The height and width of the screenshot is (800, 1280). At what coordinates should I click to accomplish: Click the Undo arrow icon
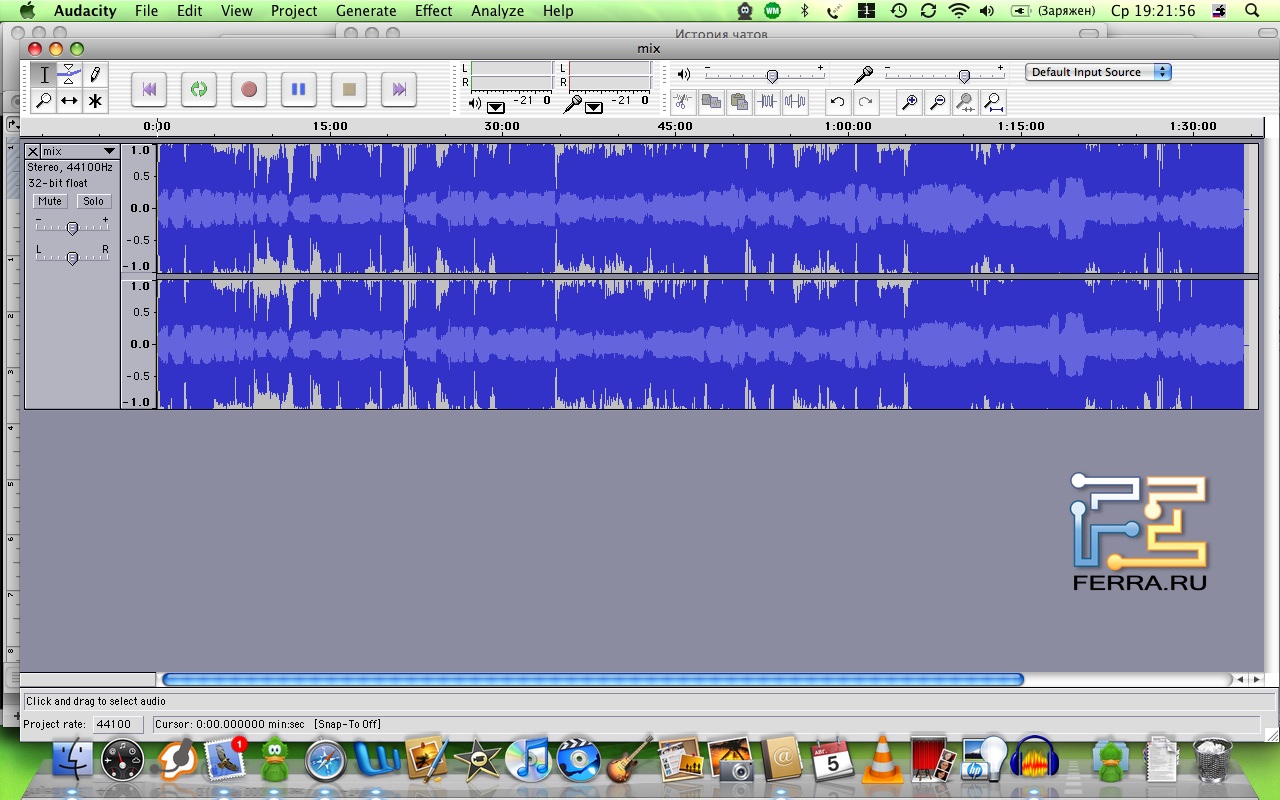pos(838,102)
